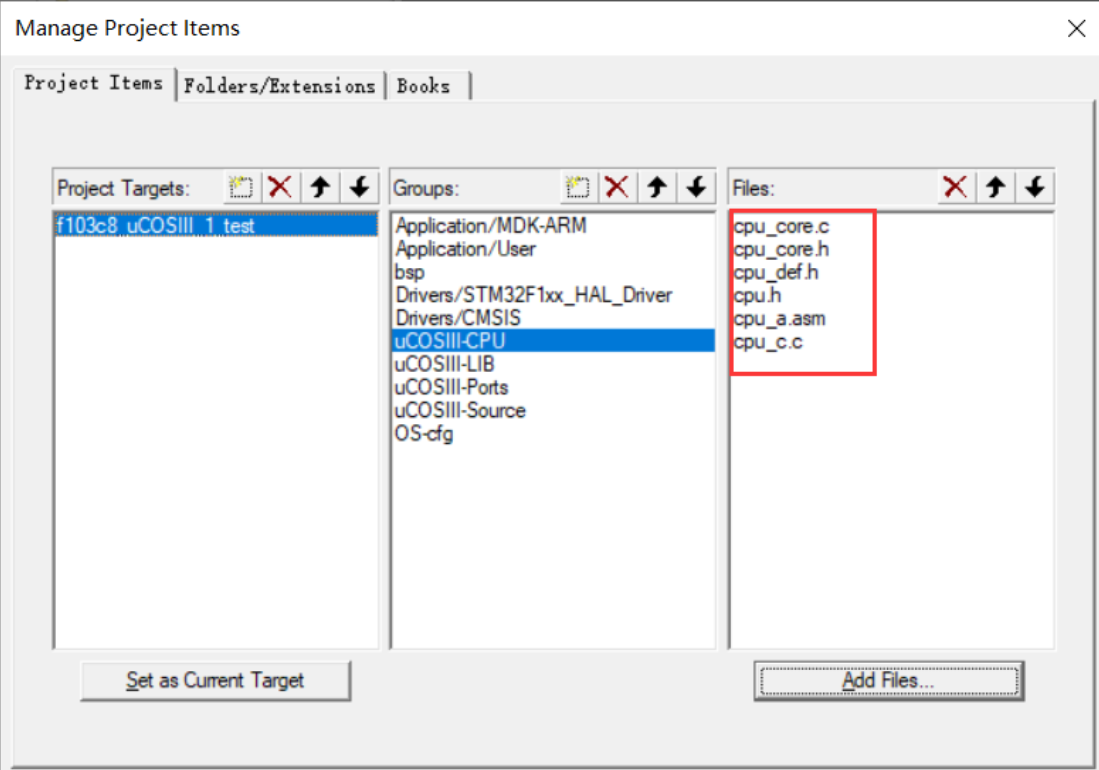Open the Books tab

pos(424,86)
